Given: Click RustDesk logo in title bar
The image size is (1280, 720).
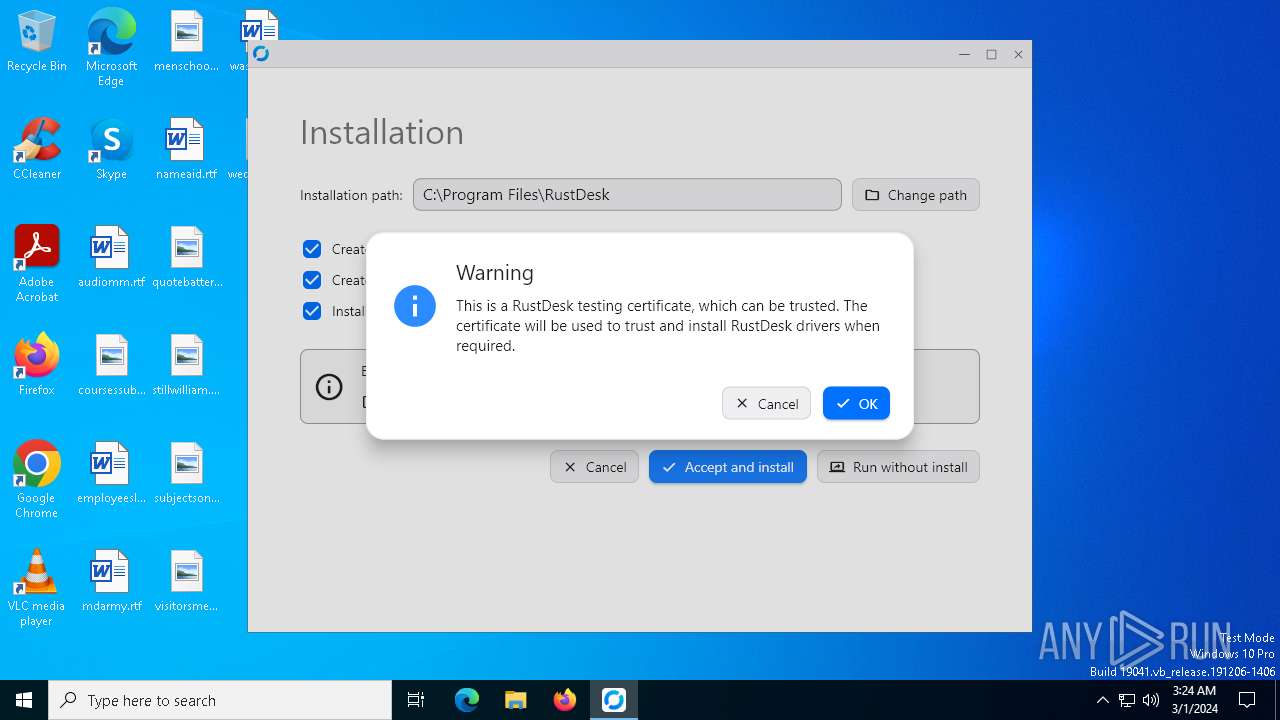Looking at the screenshot, I should 261,54.
